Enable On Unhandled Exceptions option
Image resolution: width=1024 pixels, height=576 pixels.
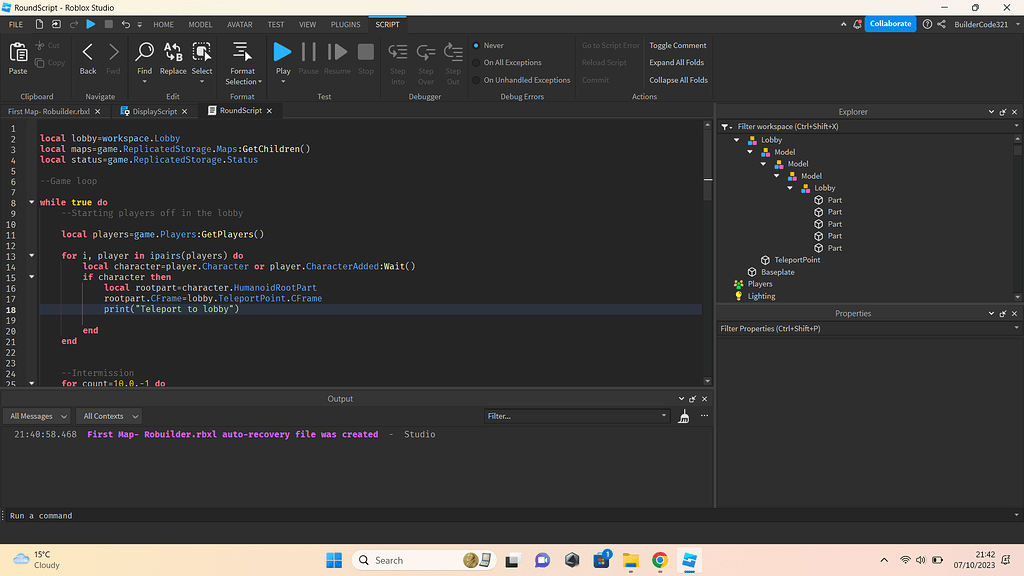(x=476, y=80)
